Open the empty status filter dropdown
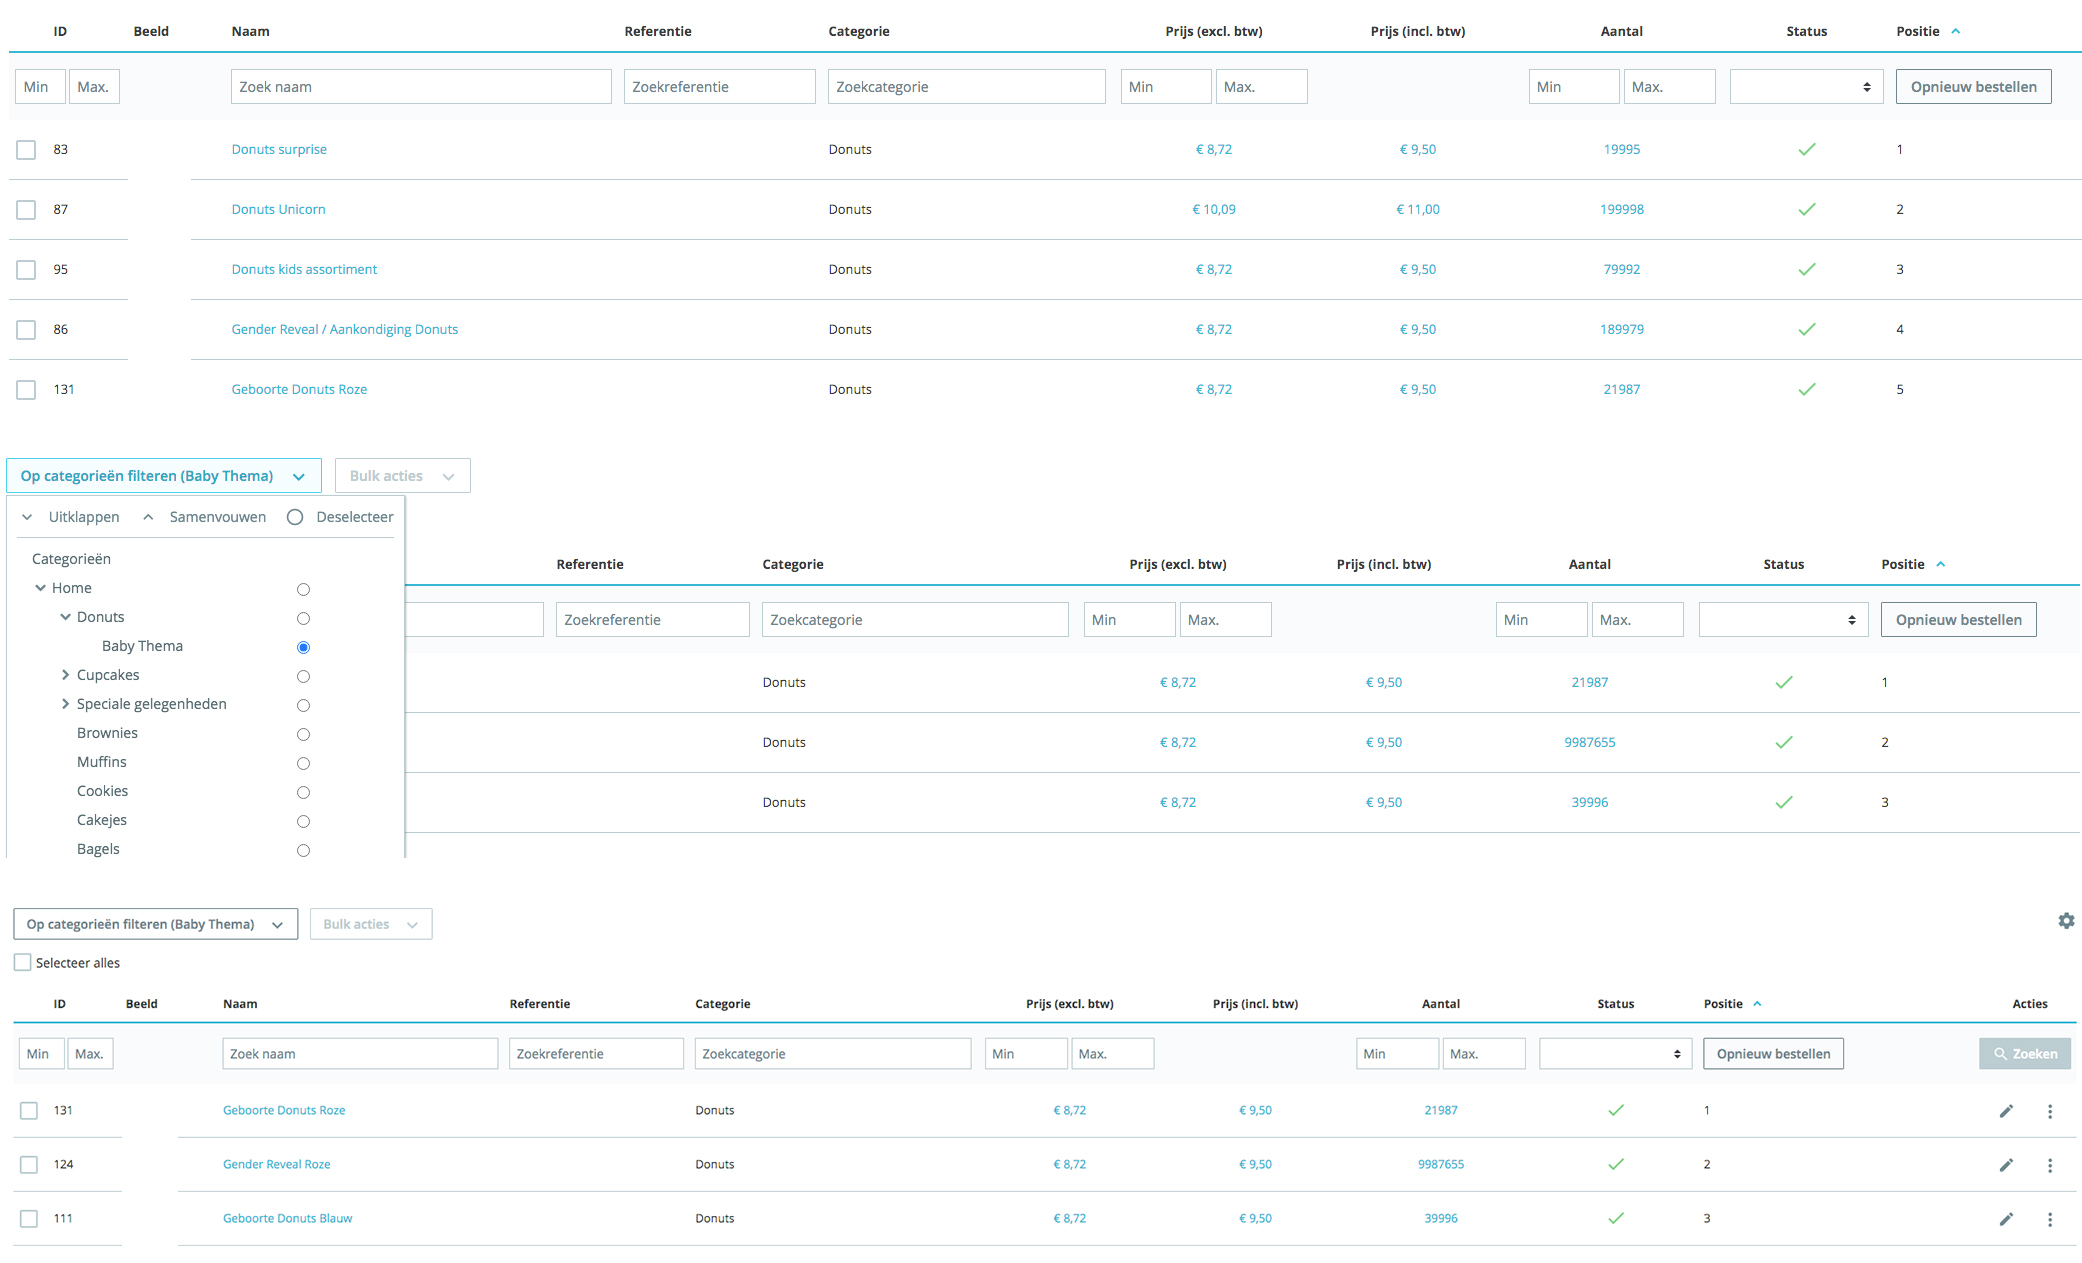 coord(1806,86)
